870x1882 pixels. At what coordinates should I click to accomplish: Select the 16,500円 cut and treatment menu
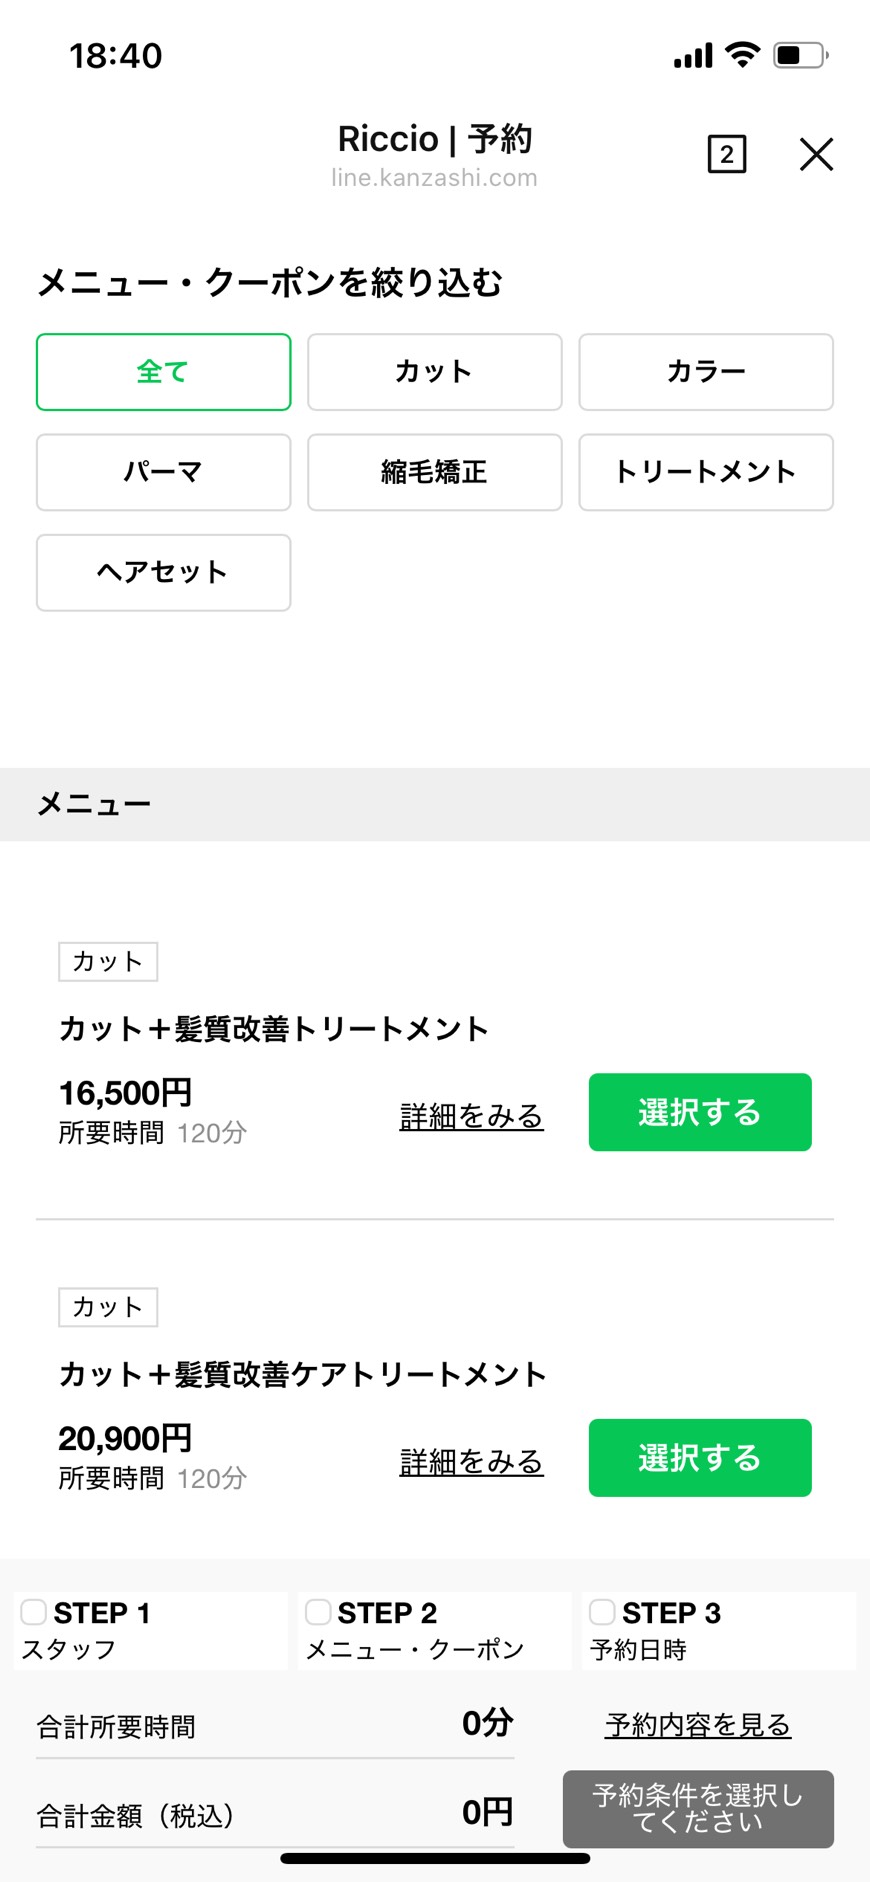point(699,1112)
